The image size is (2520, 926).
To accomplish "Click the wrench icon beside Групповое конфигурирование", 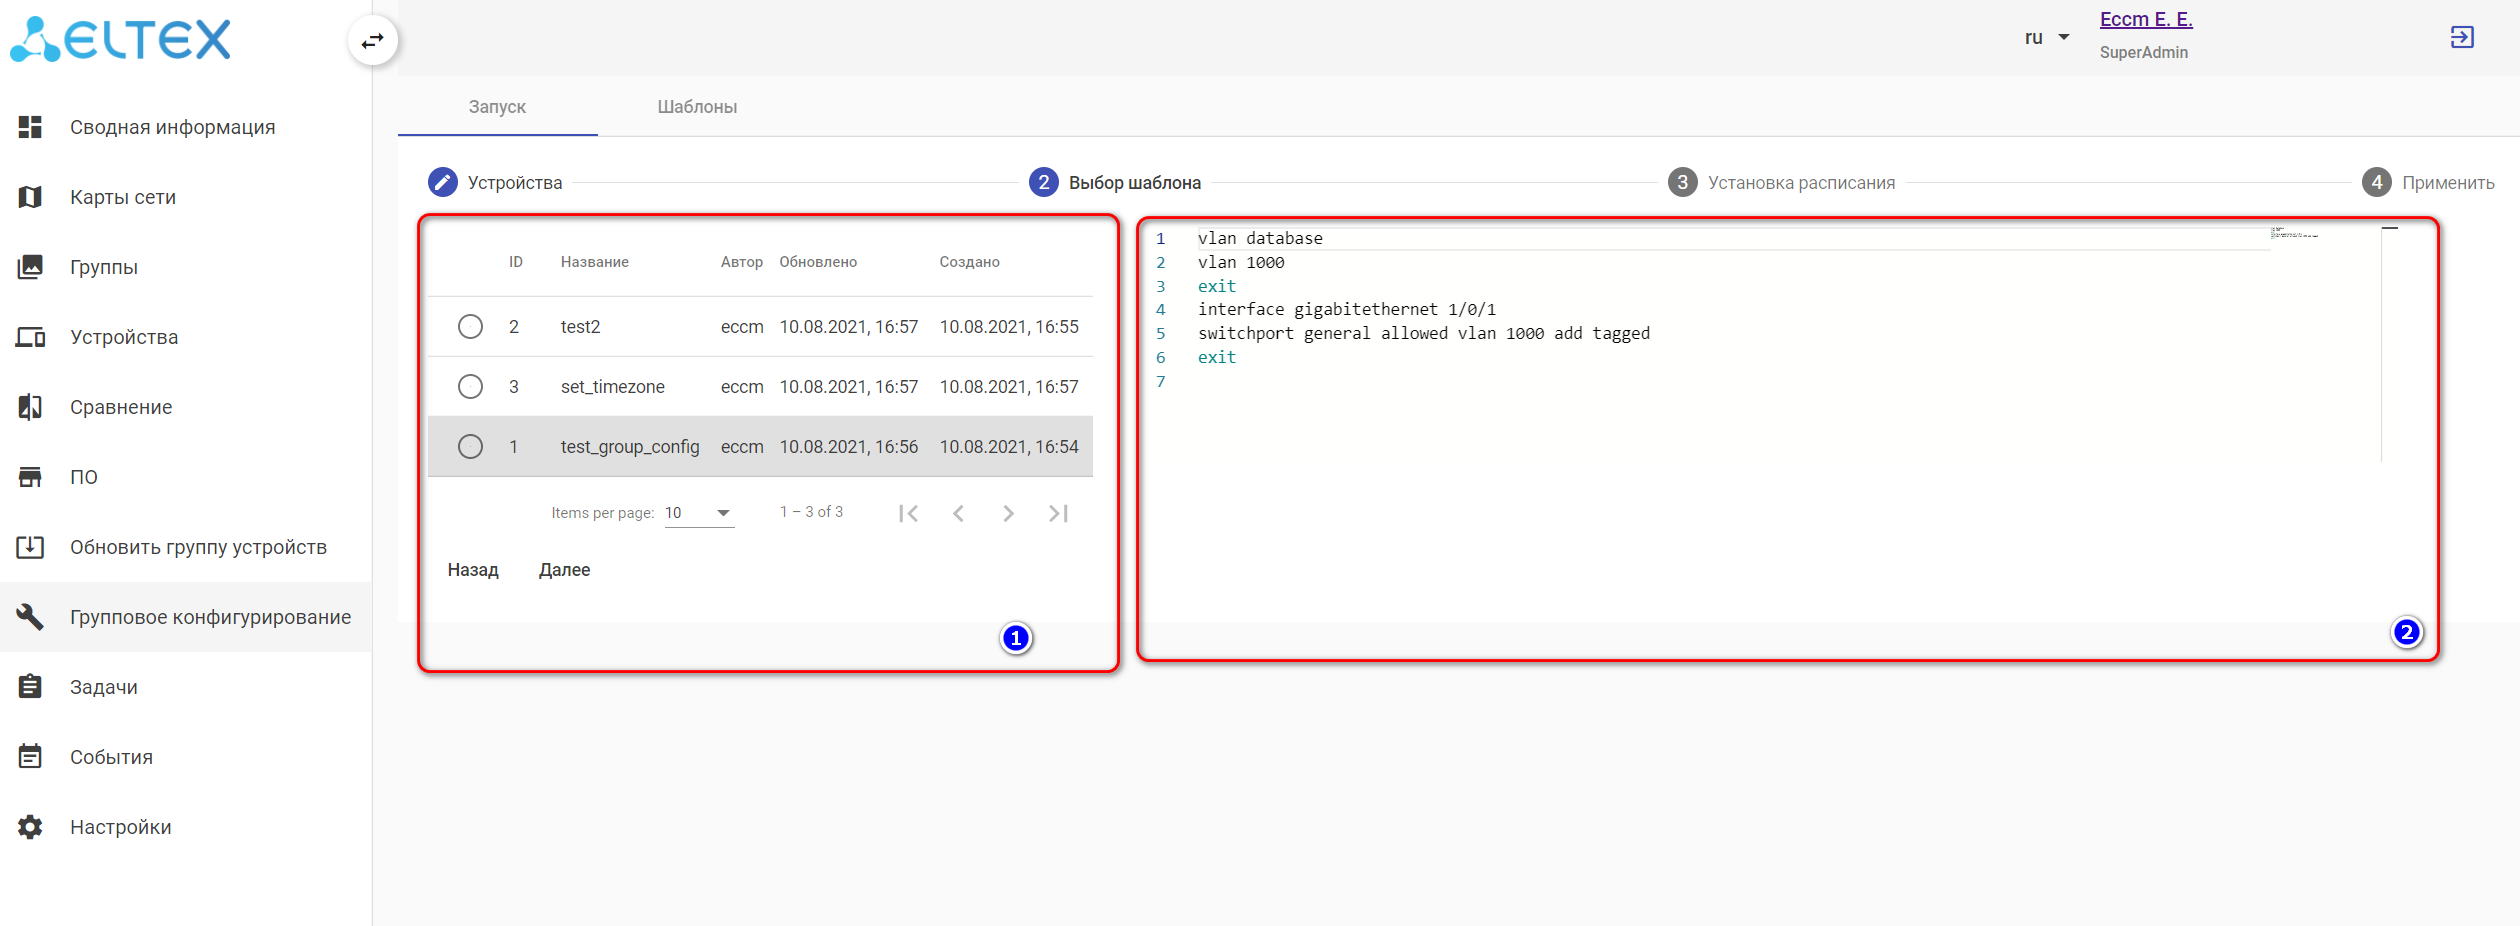I will click(30, 617).
